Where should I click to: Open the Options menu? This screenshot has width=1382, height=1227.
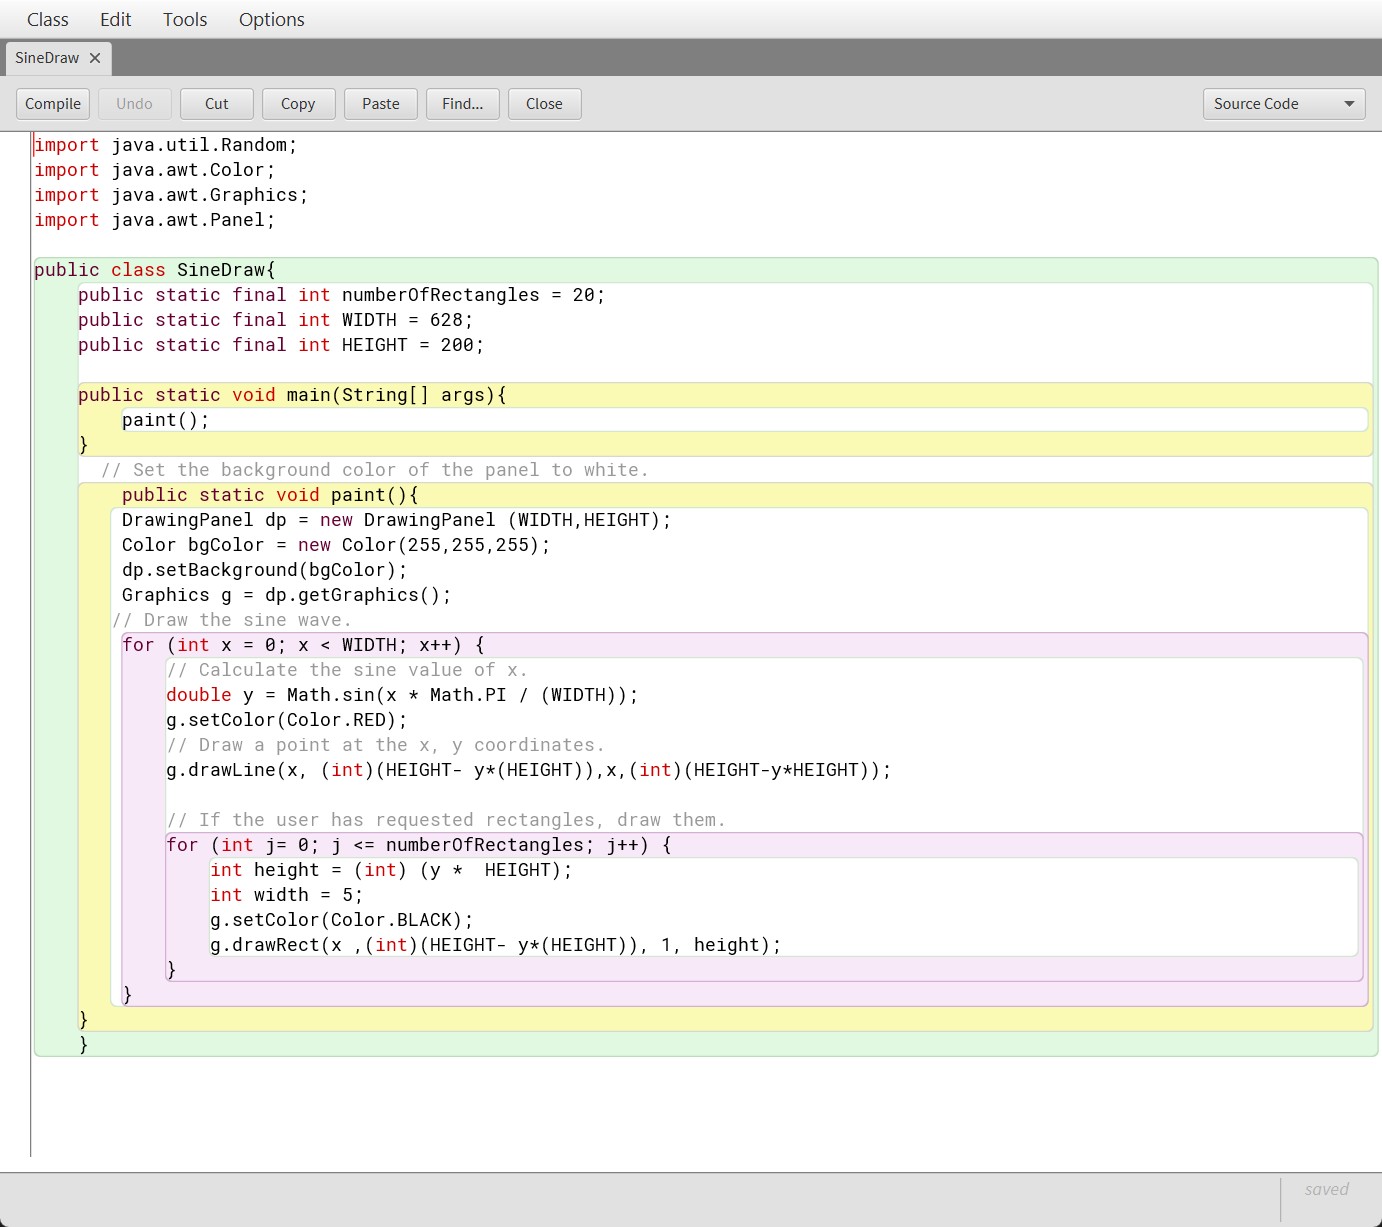click(271, 20)
